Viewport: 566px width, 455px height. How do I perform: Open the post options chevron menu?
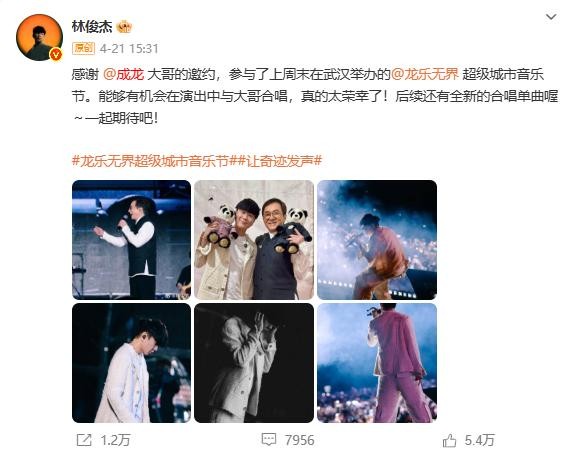point(551,17)
